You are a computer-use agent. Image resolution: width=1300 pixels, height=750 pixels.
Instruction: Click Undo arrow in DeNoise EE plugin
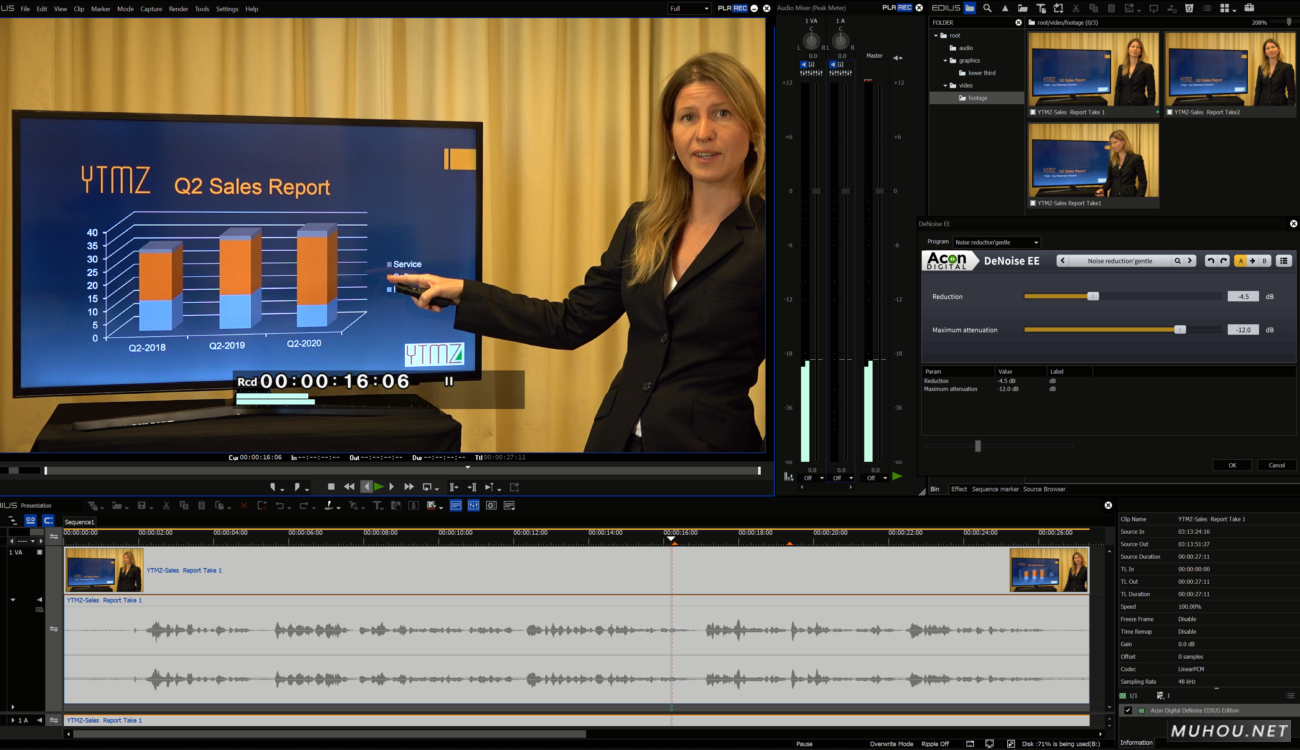click(x=1210, y=261)
